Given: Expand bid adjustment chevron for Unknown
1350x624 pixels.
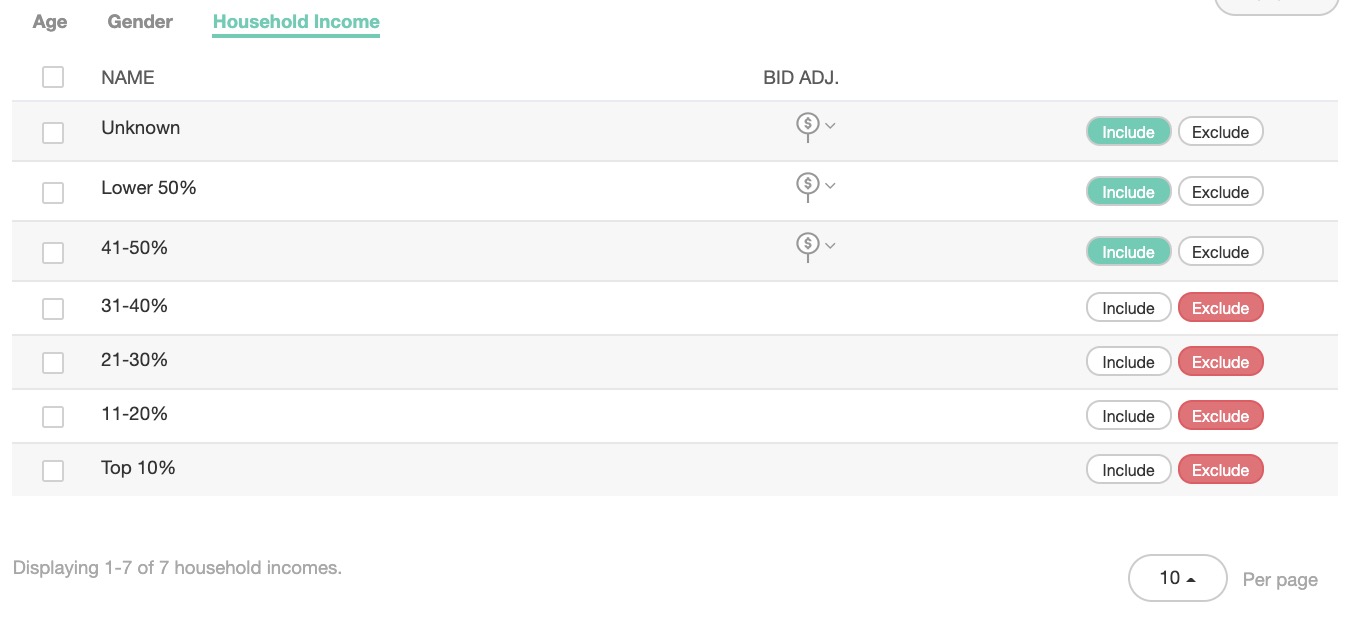Looking at the screenshot, I should coord(830,126).
